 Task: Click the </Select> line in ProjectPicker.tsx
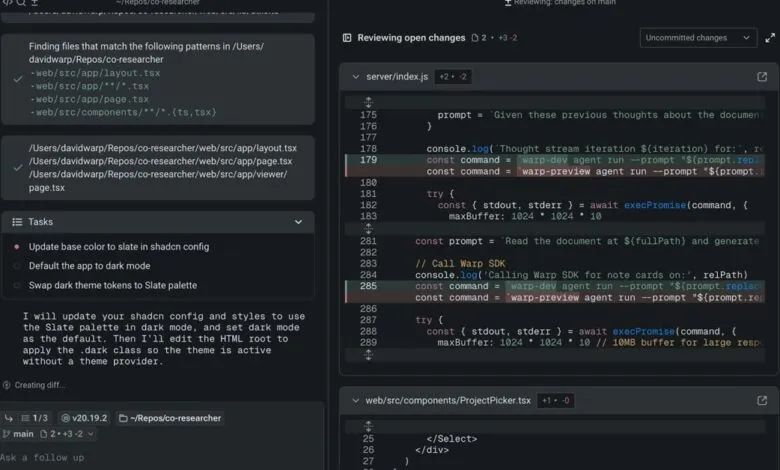451,439
